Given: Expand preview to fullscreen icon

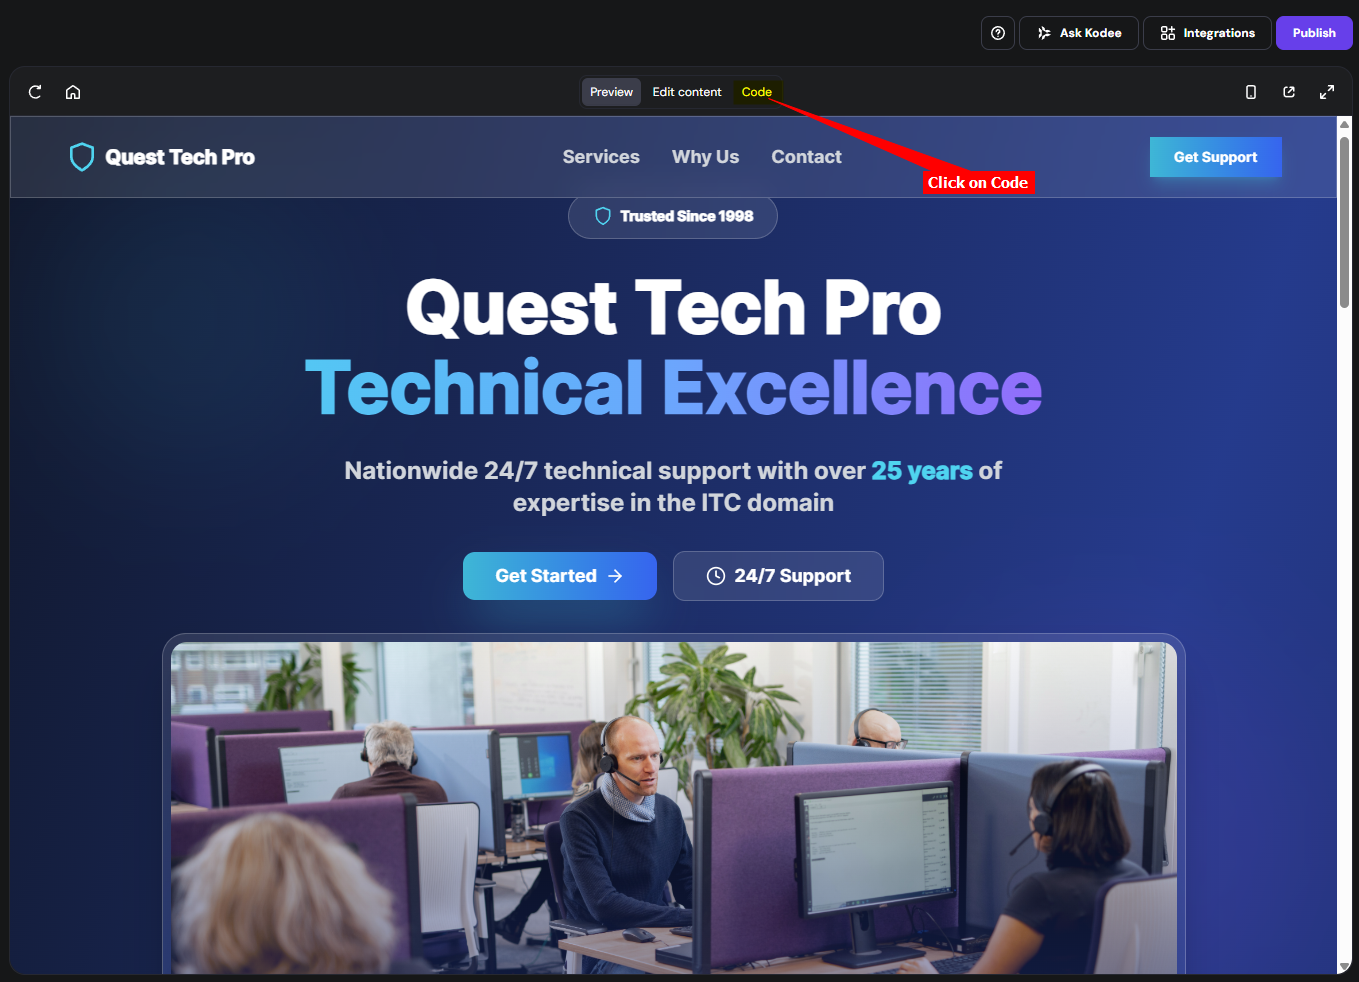Looking at the screenshot, I should pyautogui.click(x=1327, y=92).
